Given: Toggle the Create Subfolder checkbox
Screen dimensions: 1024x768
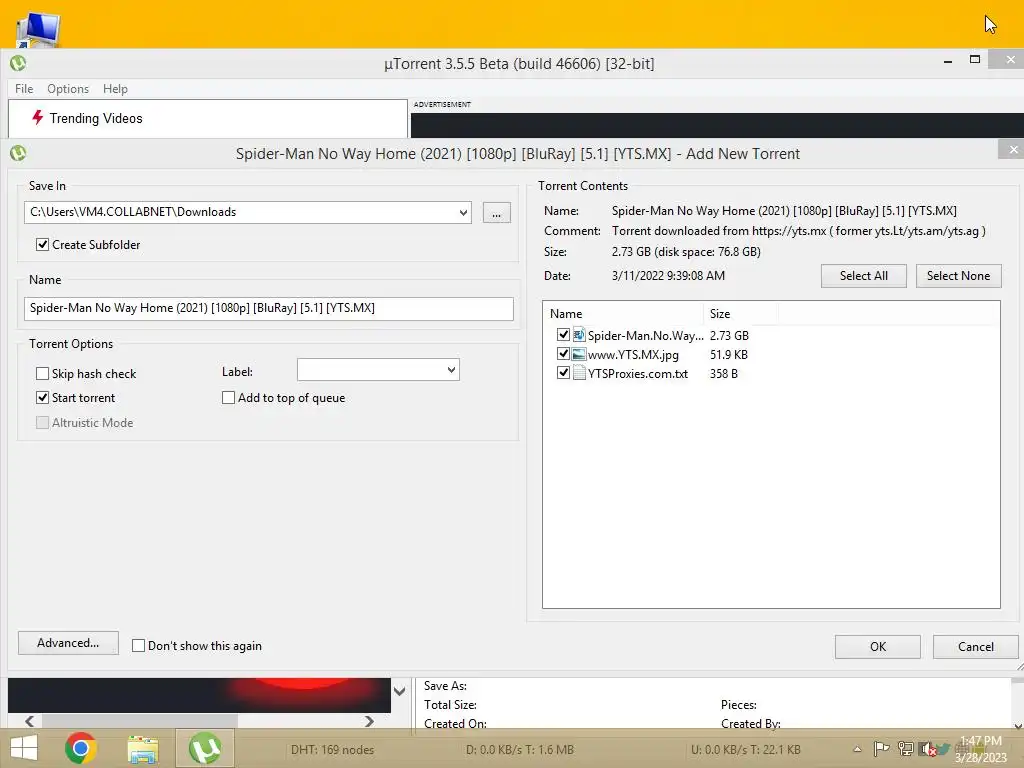Looking at the screenshot, I should click(42, 245).
